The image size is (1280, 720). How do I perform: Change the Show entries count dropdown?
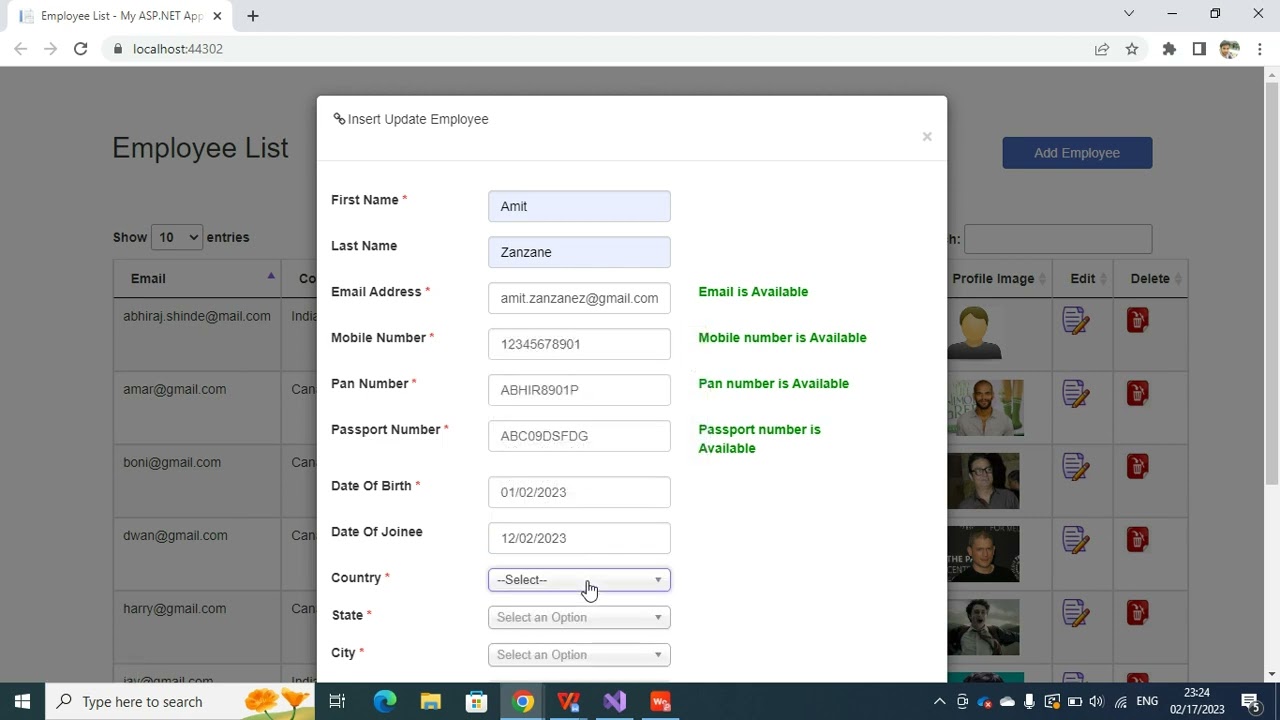[x=177, y=237]
